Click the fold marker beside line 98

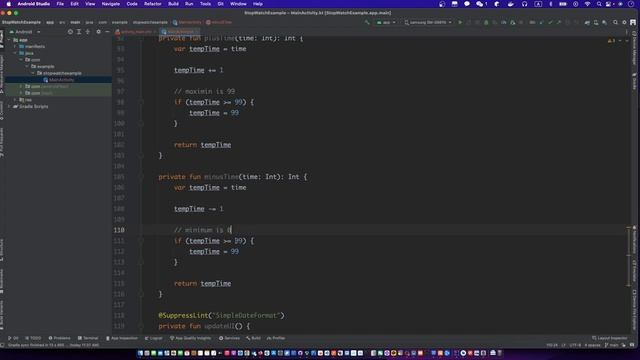click(x=141, y=102)
